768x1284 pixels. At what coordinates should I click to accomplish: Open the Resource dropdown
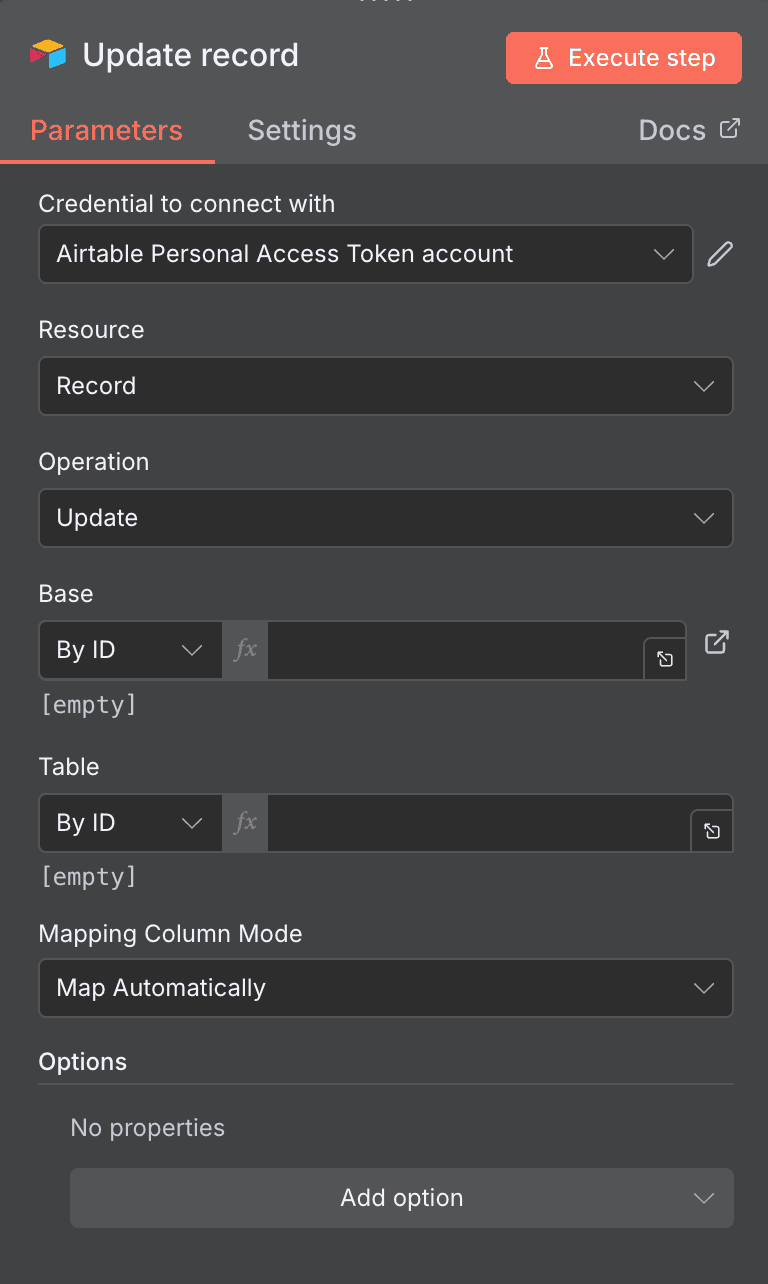385,386
